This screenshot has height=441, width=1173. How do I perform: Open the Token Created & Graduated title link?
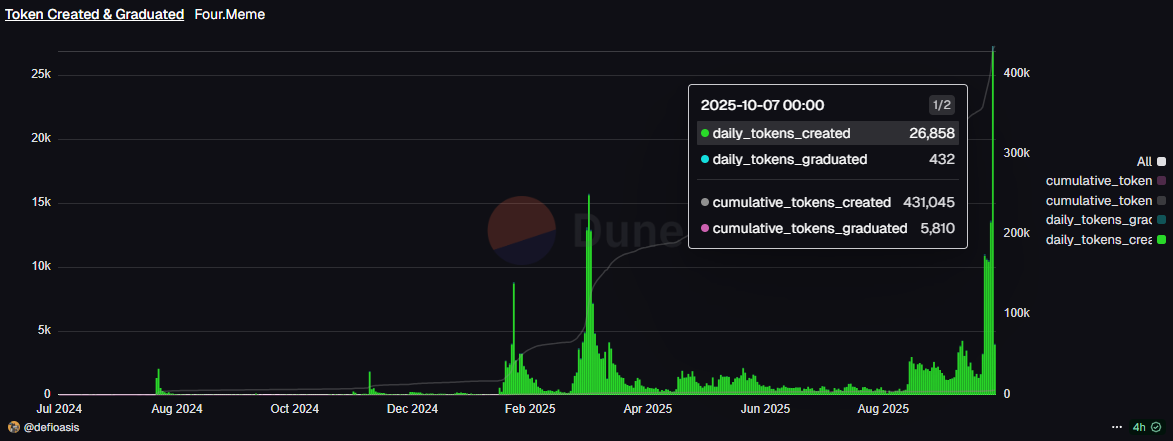coord(95,15)
